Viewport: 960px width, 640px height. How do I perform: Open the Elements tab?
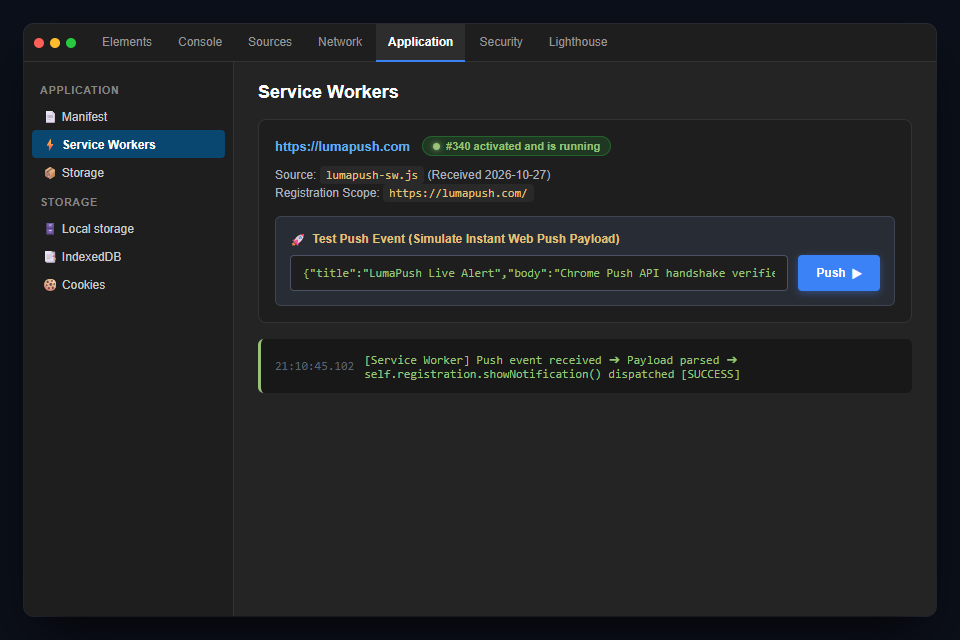point(127,42)
